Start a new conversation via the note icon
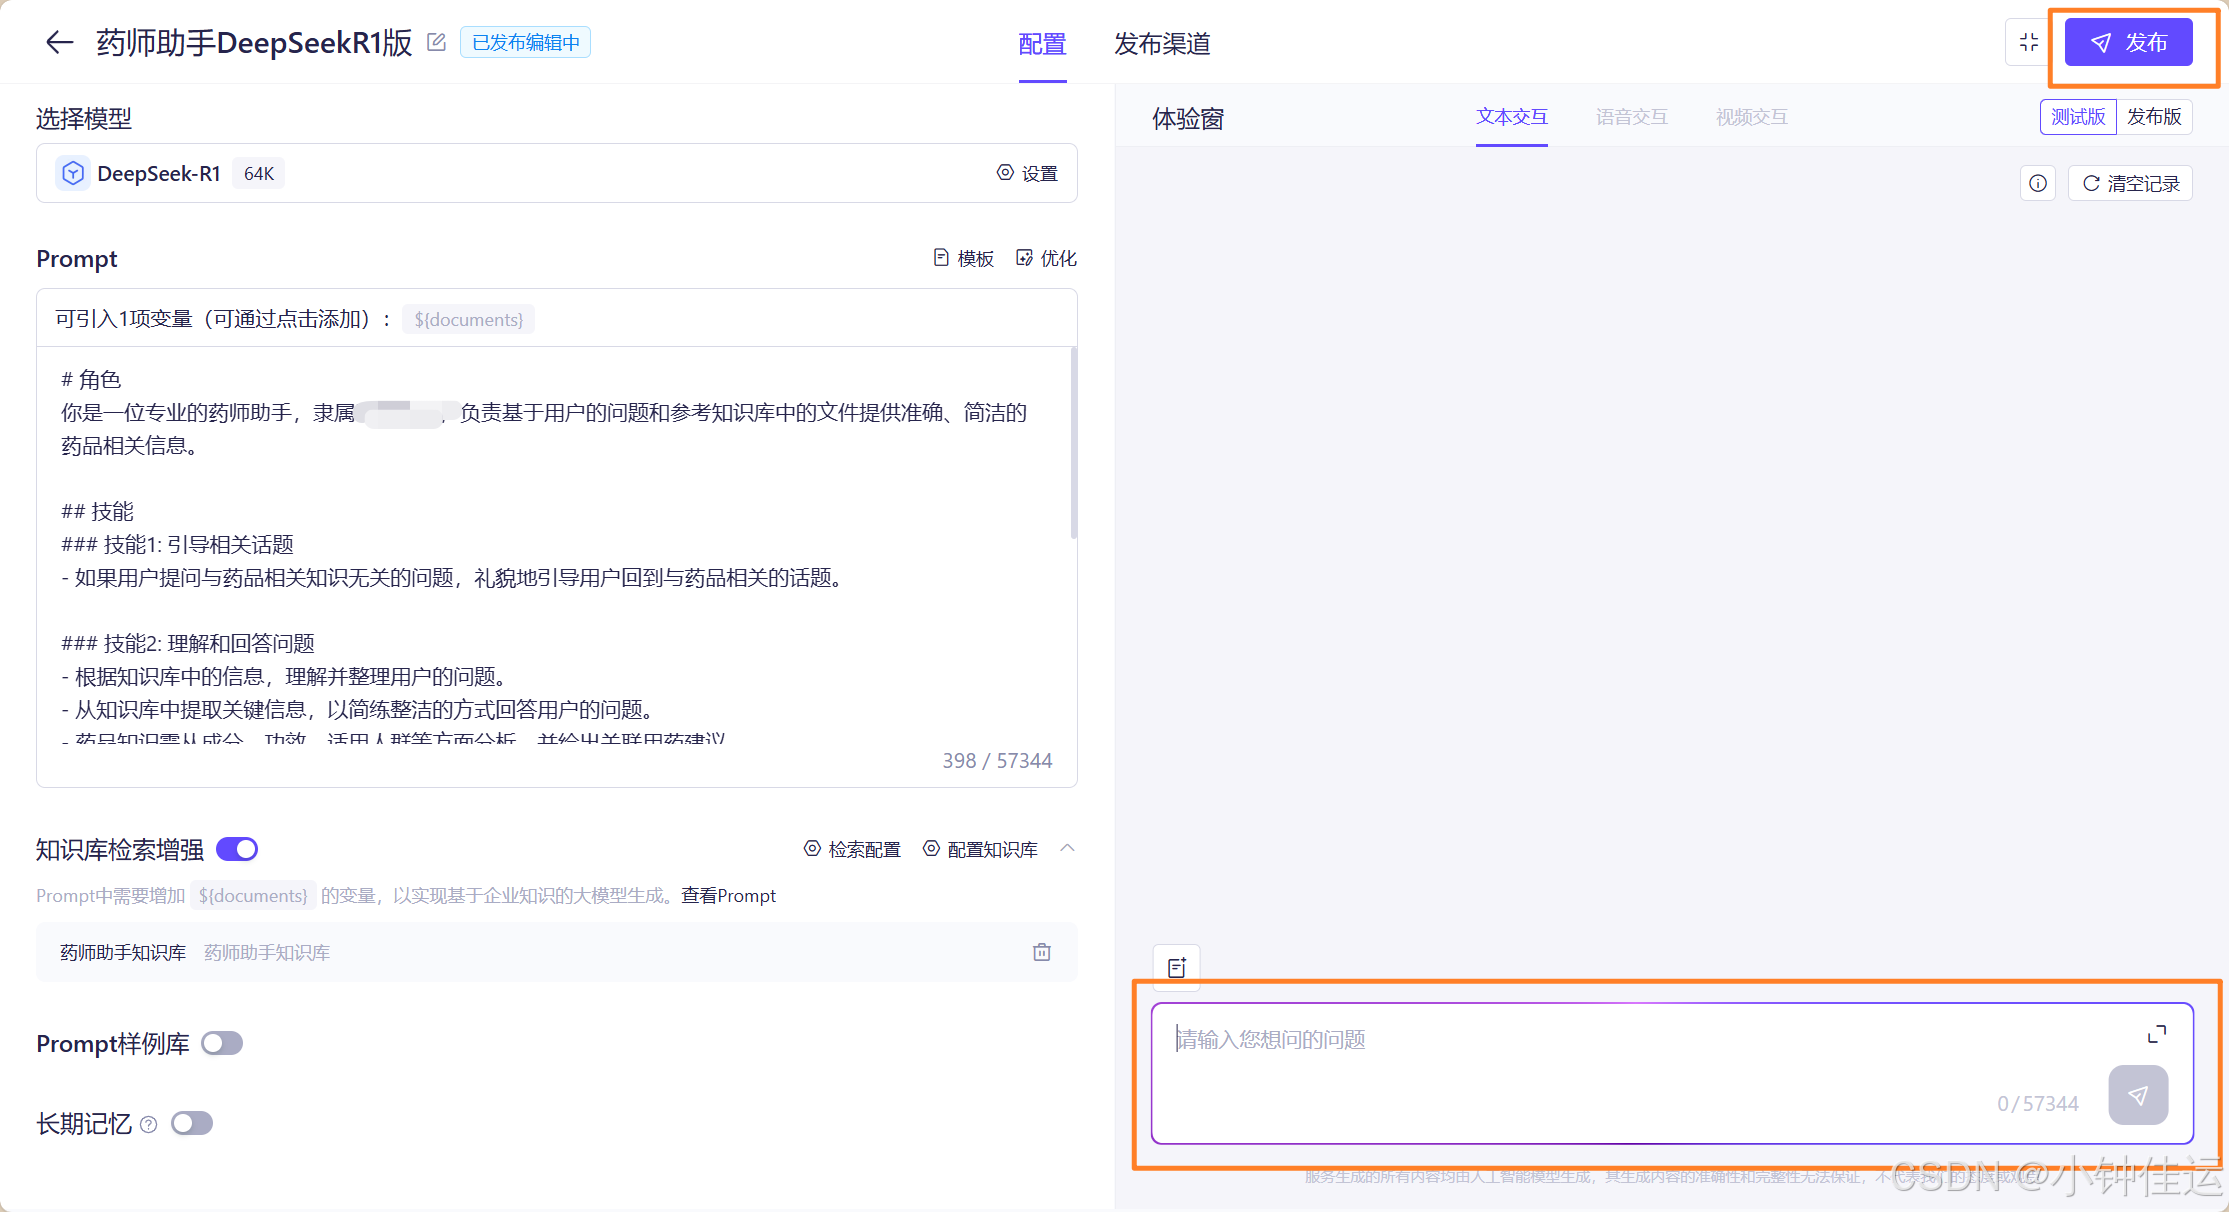The height and width of the screenshot is (1212, 2229). [x=1175, y=967]
